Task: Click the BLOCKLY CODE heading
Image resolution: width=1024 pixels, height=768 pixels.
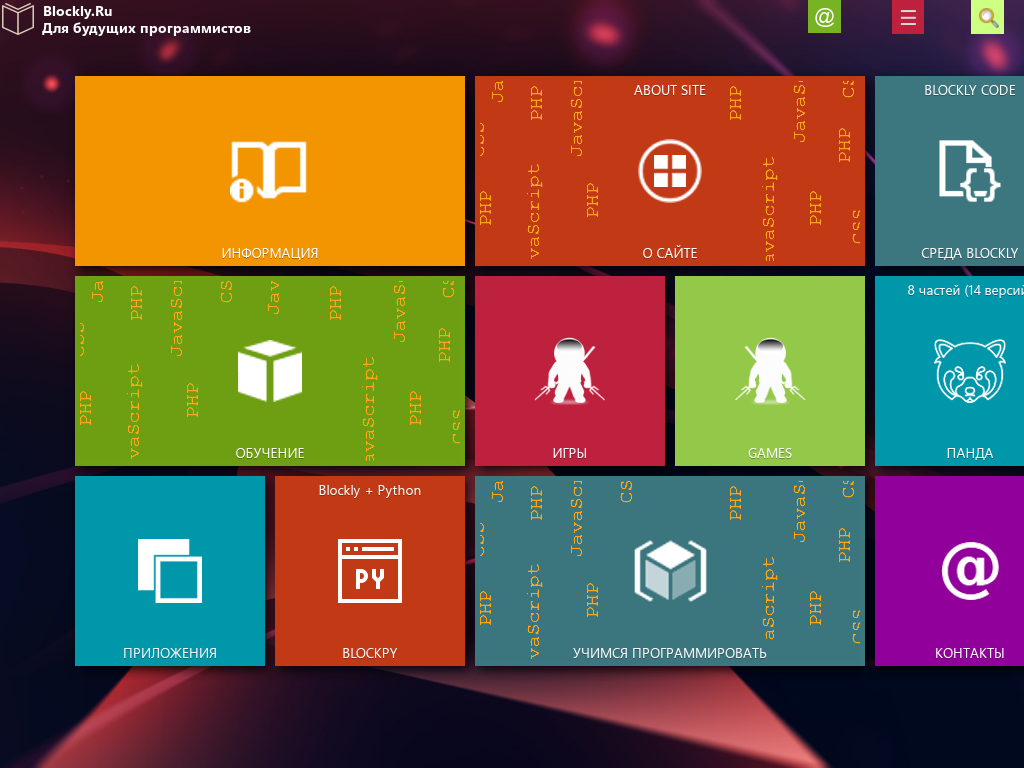Action: point(970,90)
